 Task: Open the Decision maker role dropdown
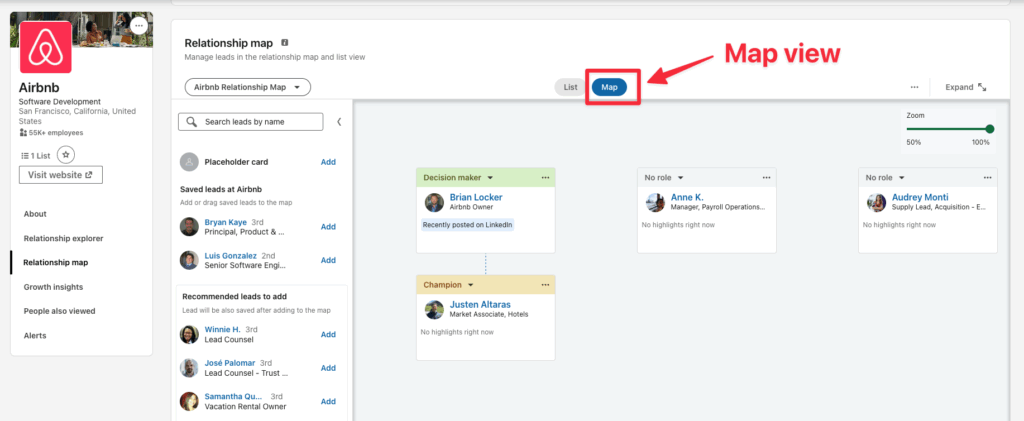click(458, 178)
